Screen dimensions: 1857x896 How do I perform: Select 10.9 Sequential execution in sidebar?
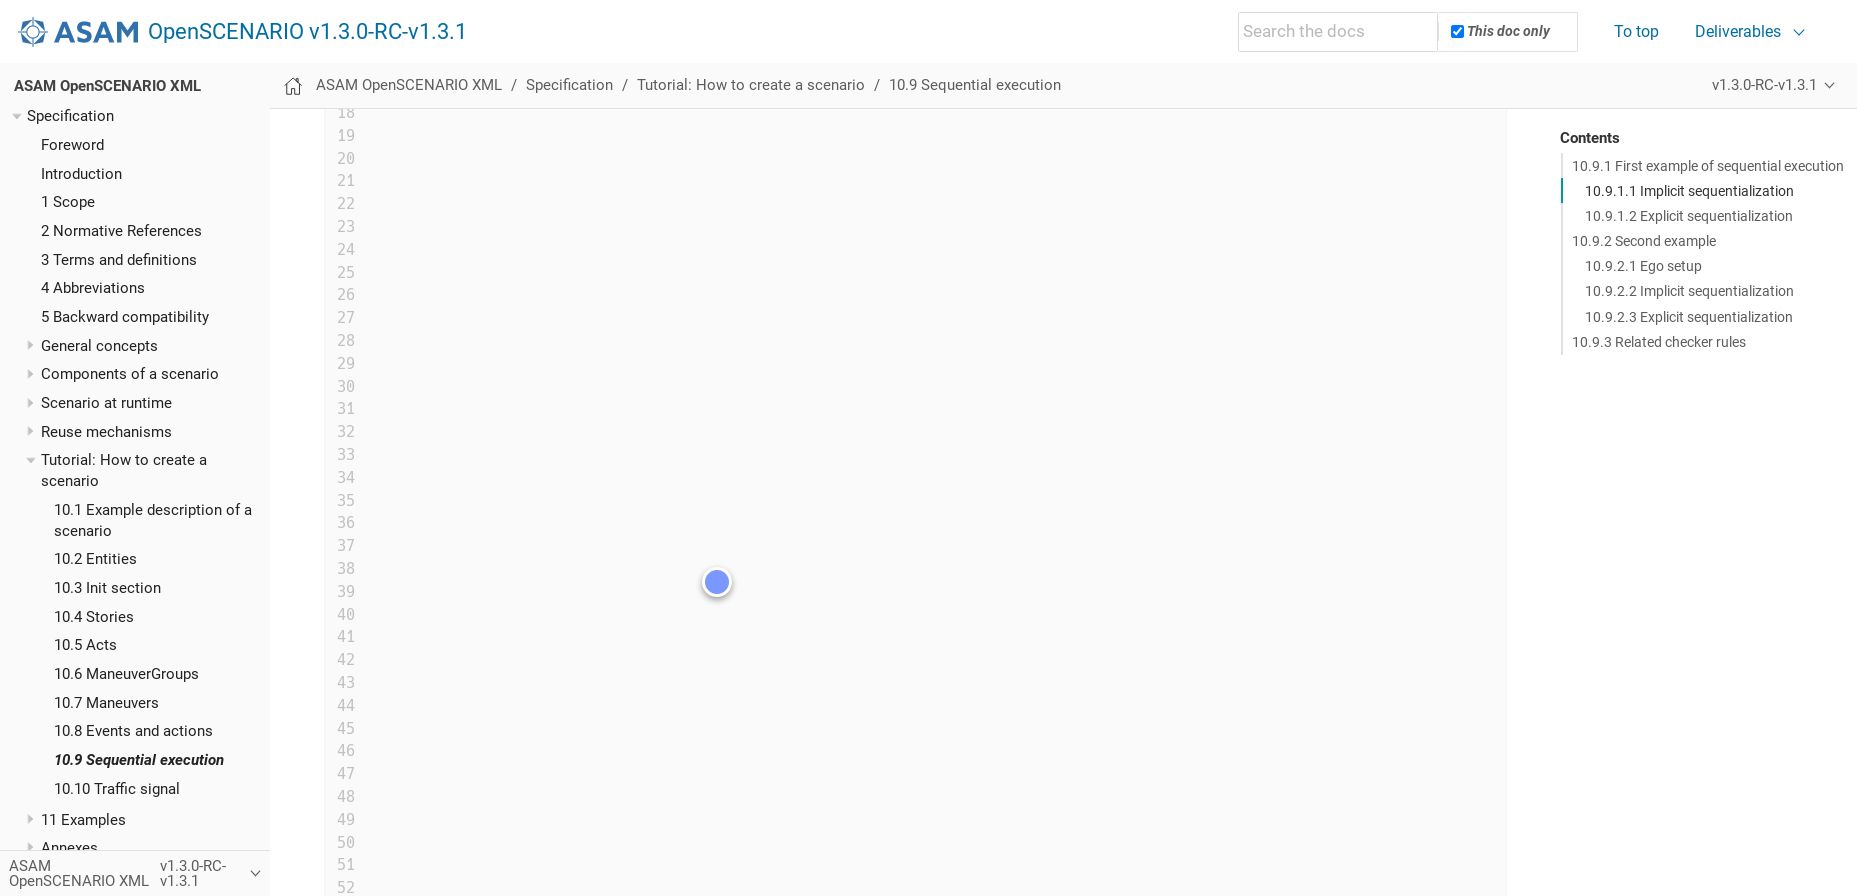point(139,760)
